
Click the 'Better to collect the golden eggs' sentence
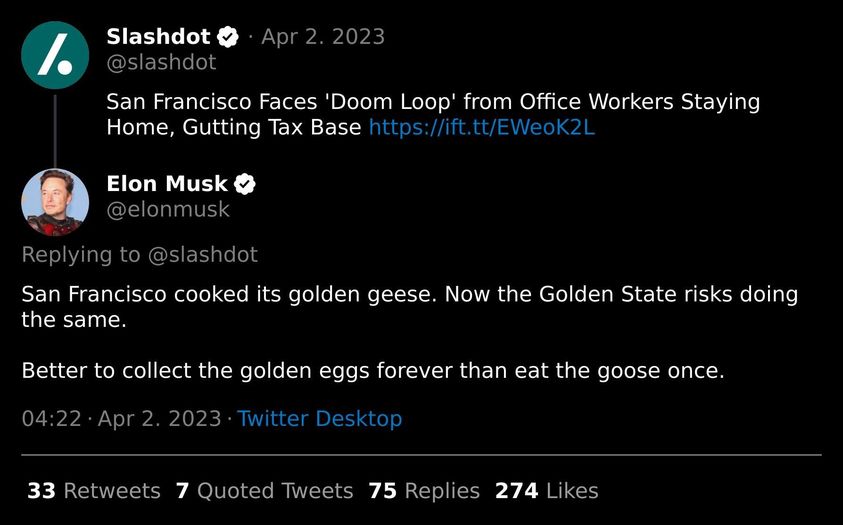373,371
